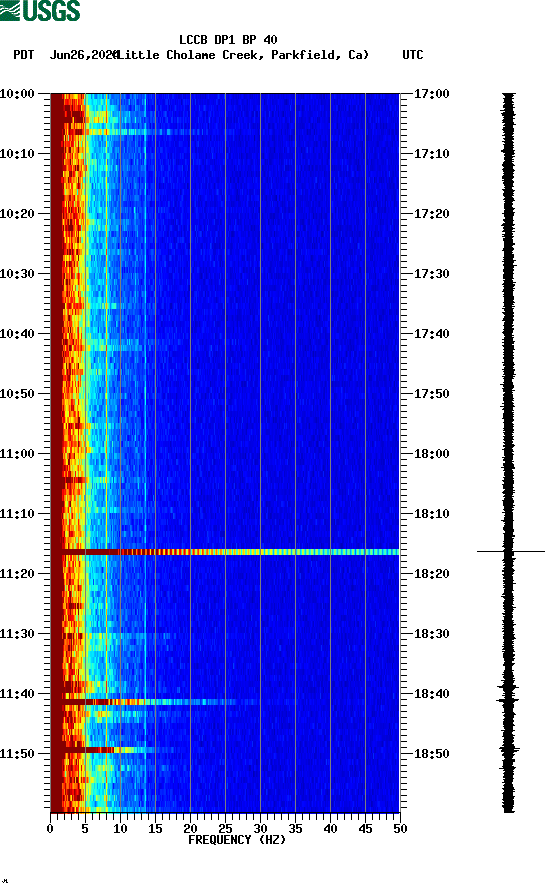Image resolution: width=552 pixels, height=892 pixels.
Task: Click the '50' frequency axis label
Action: (400, 829)
